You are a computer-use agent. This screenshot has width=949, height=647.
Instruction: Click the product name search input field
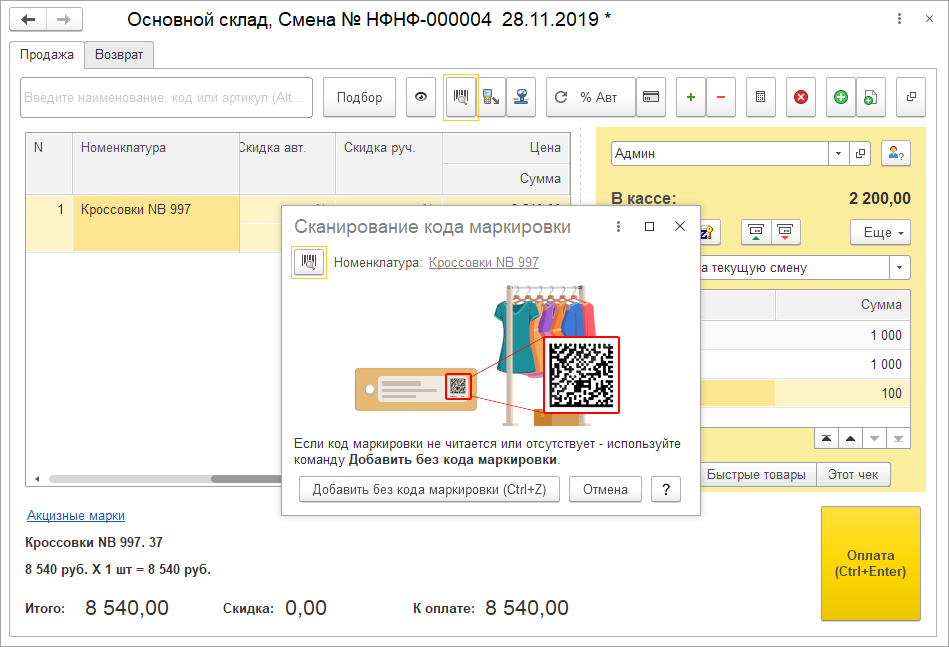tap(166, 97)
